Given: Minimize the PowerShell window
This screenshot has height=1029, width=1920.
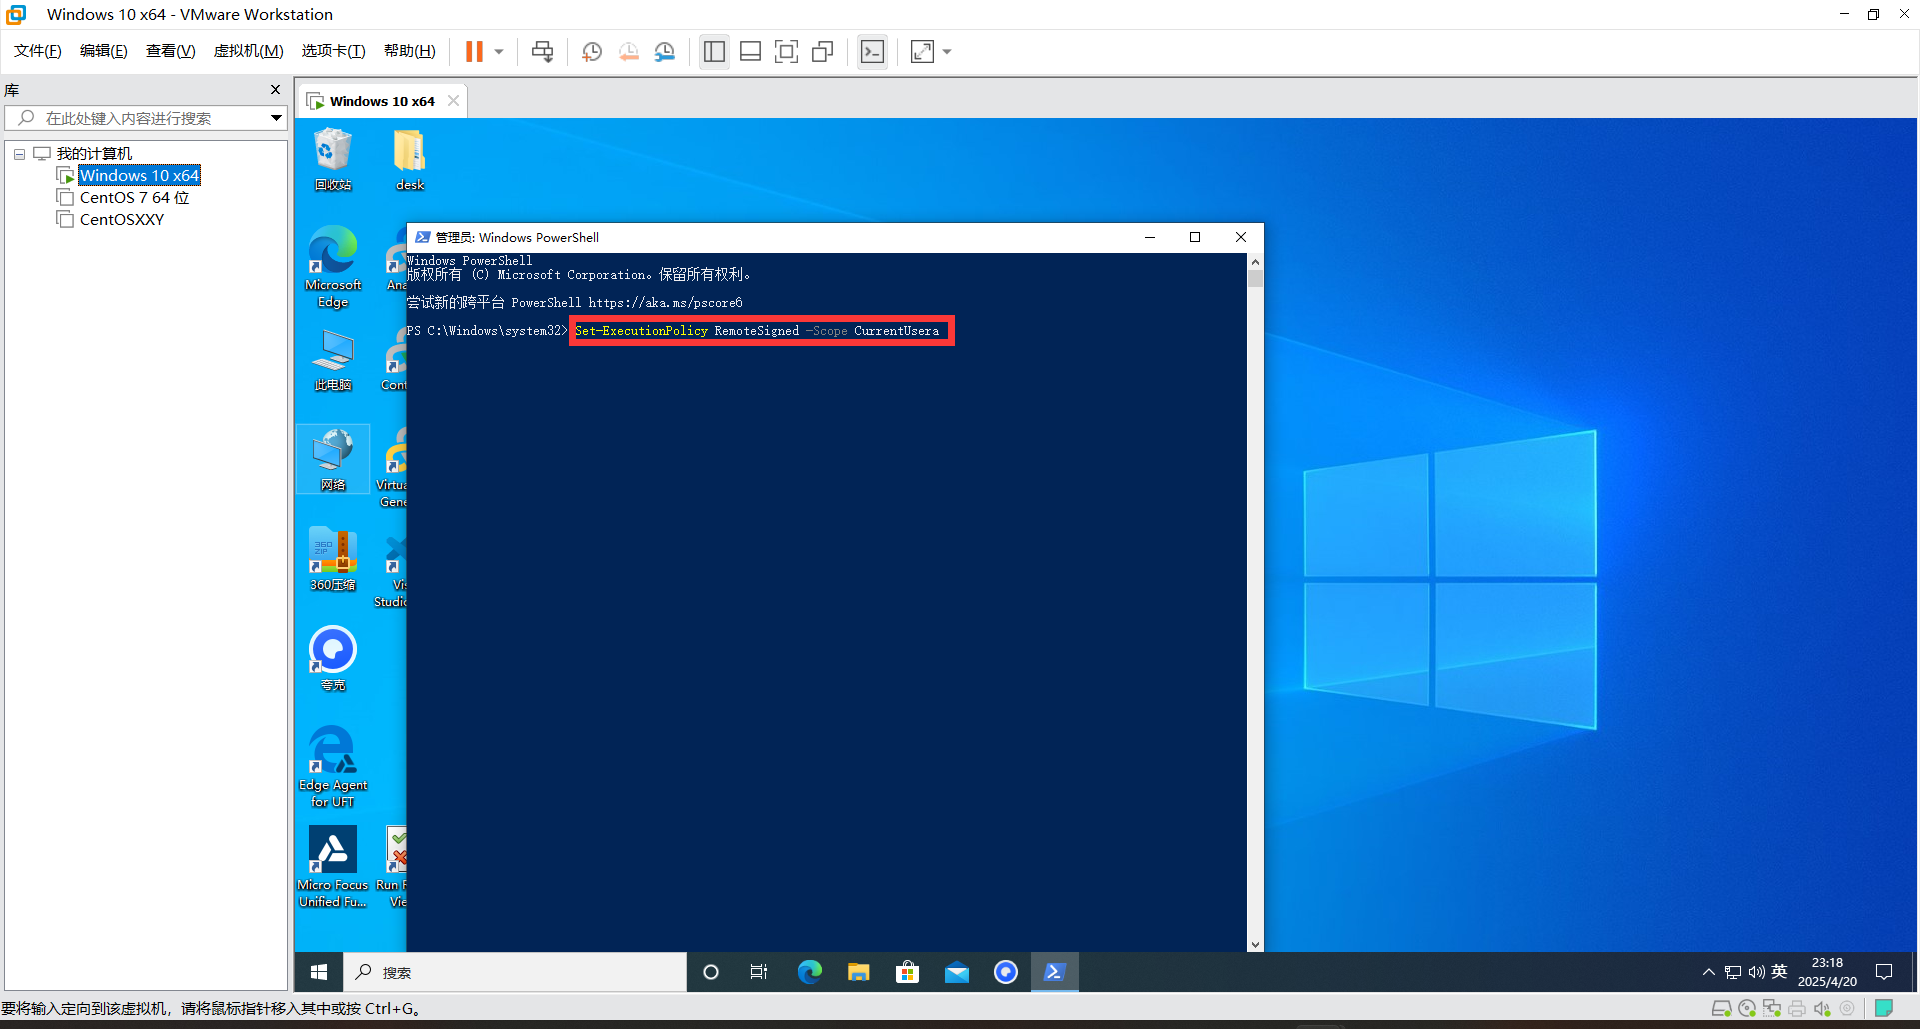Looking at the screenshot, I should pos(1150,237).
